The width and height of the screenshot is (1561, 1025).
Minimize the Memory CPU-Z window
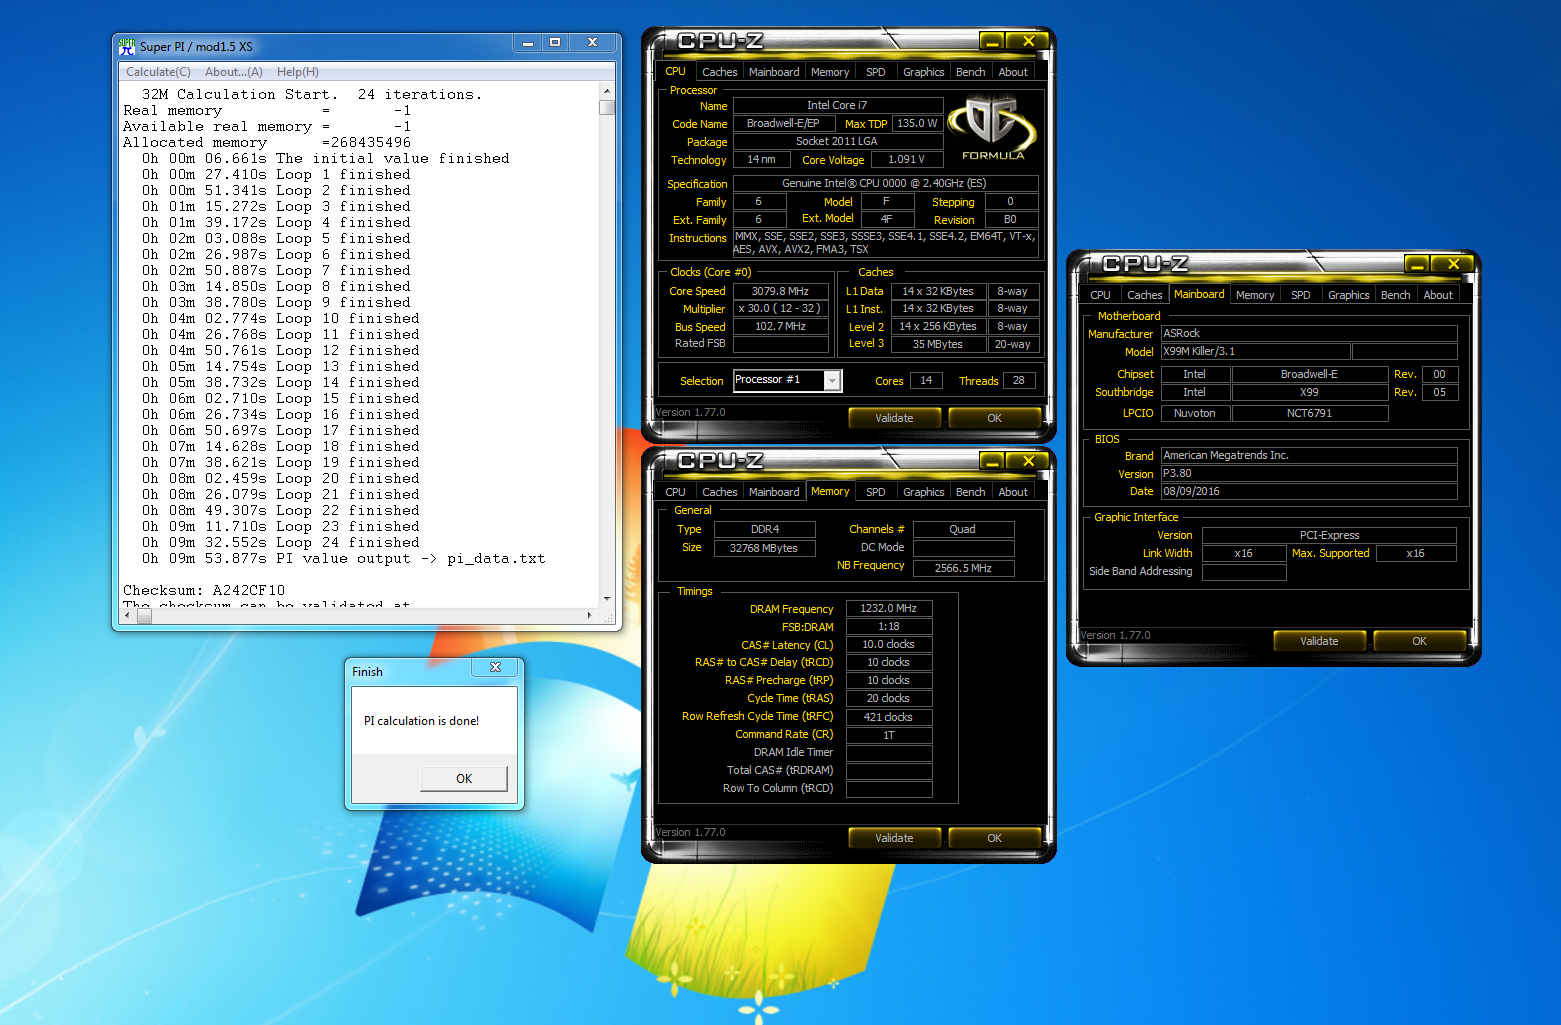[991, 461]
